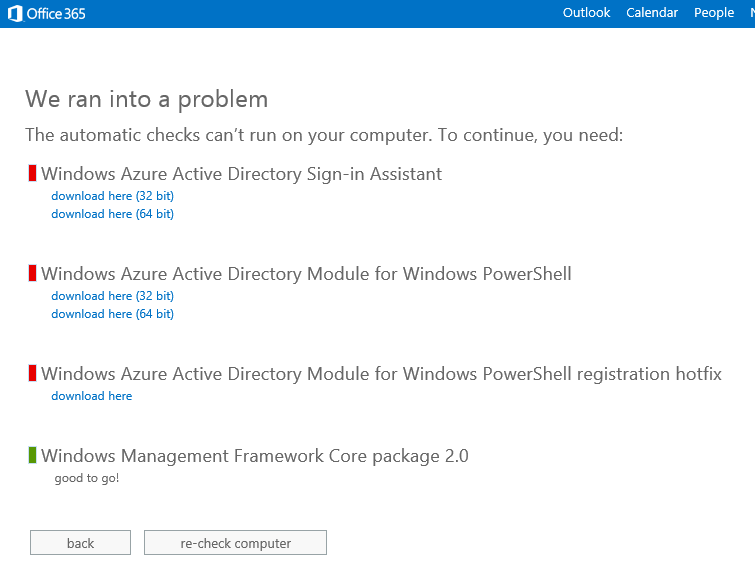Download PowerShell Module 64 bit link

click(112, 314)
